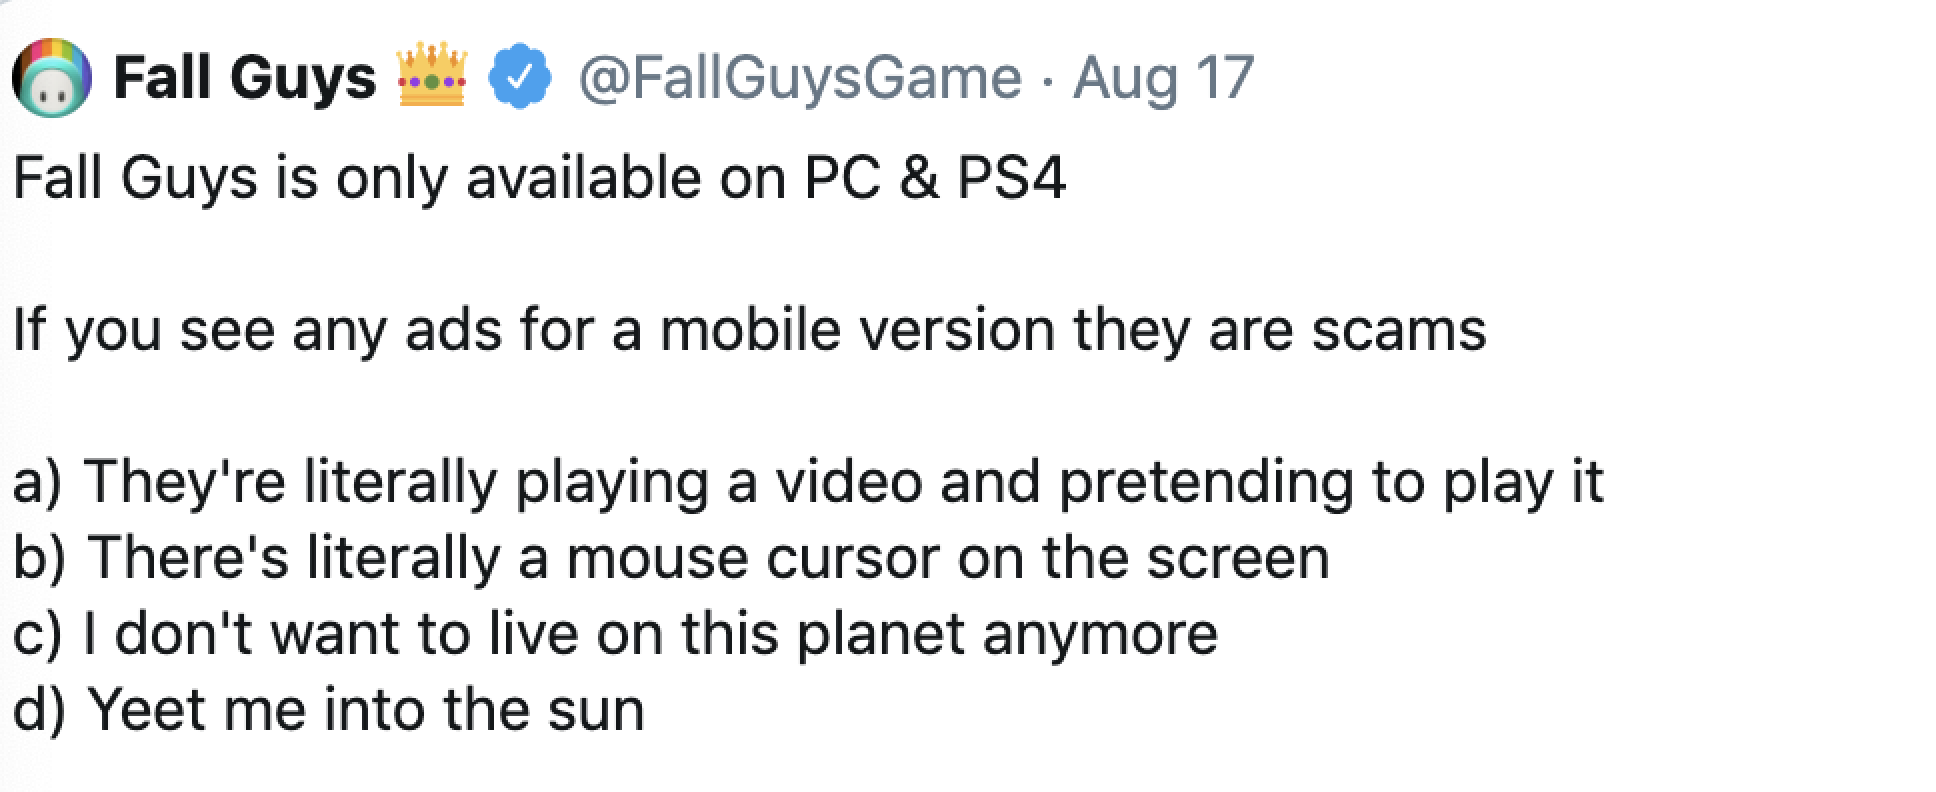The height and width of the screenshot is (792, 1936).
Task: Visit the @FallGuysGame handle link
Action: click(x=799, y=78)
